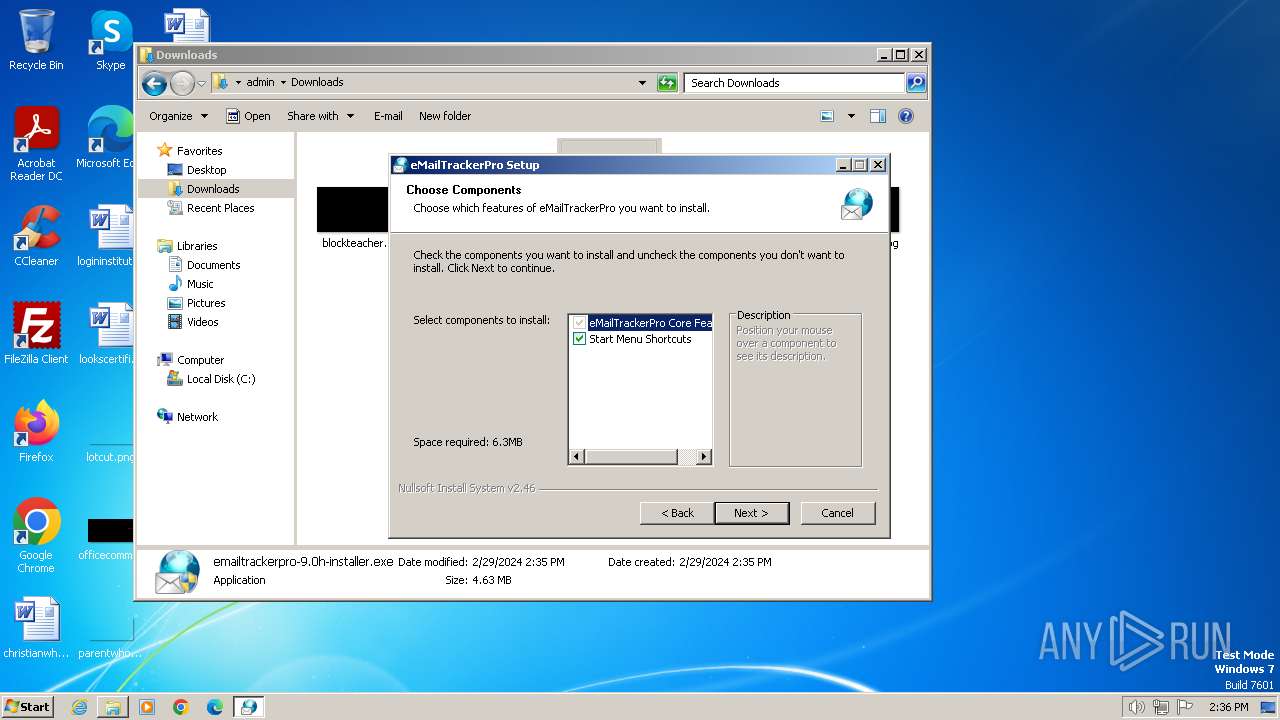
Task: Open the recent pages dropdown arrow
Action: [202, 83]
